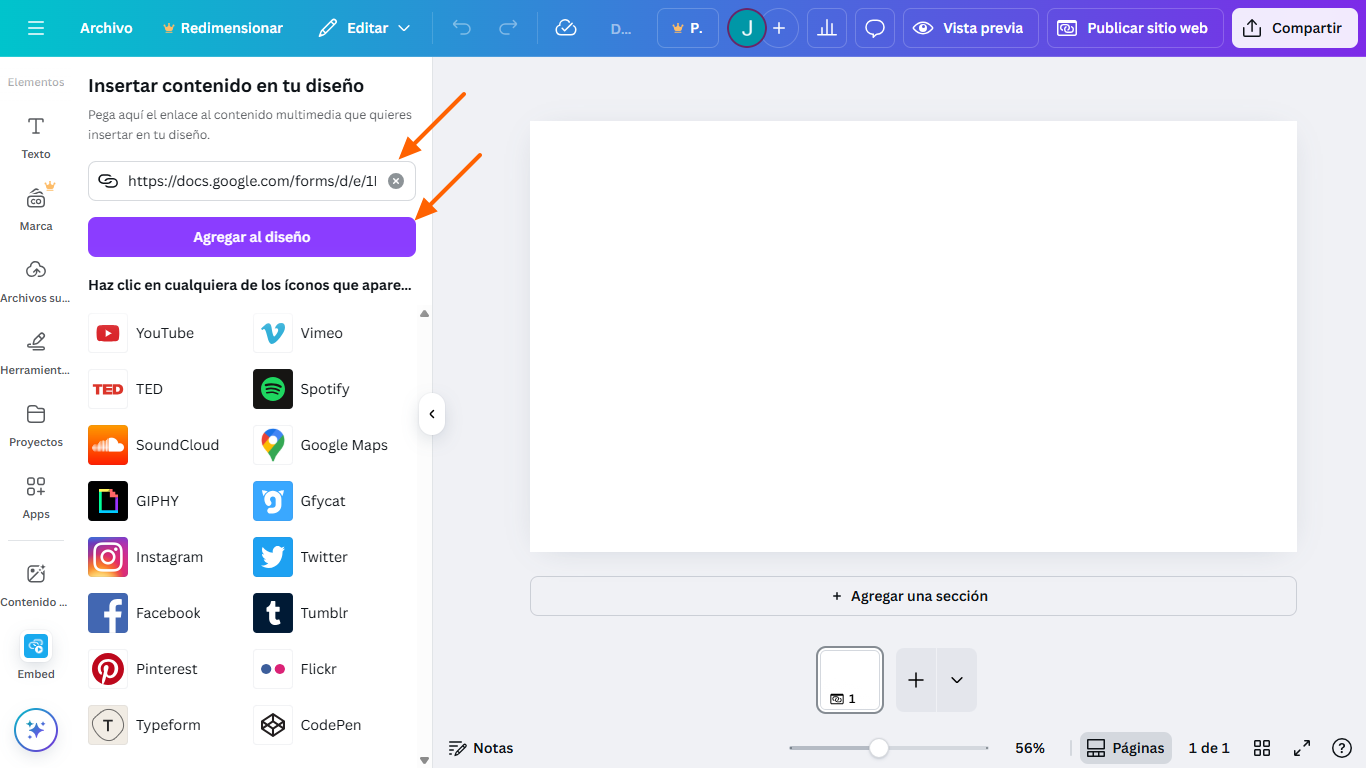Open the Herramientas drawing tools
The height and width of the screenshot is (768, 1366).
(36, 353)
